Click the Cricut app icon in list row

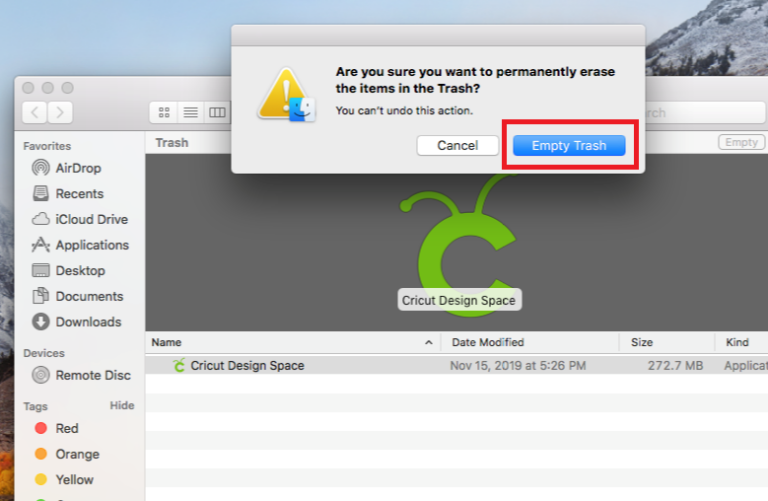pyautogui.click(x=179, y=365)
